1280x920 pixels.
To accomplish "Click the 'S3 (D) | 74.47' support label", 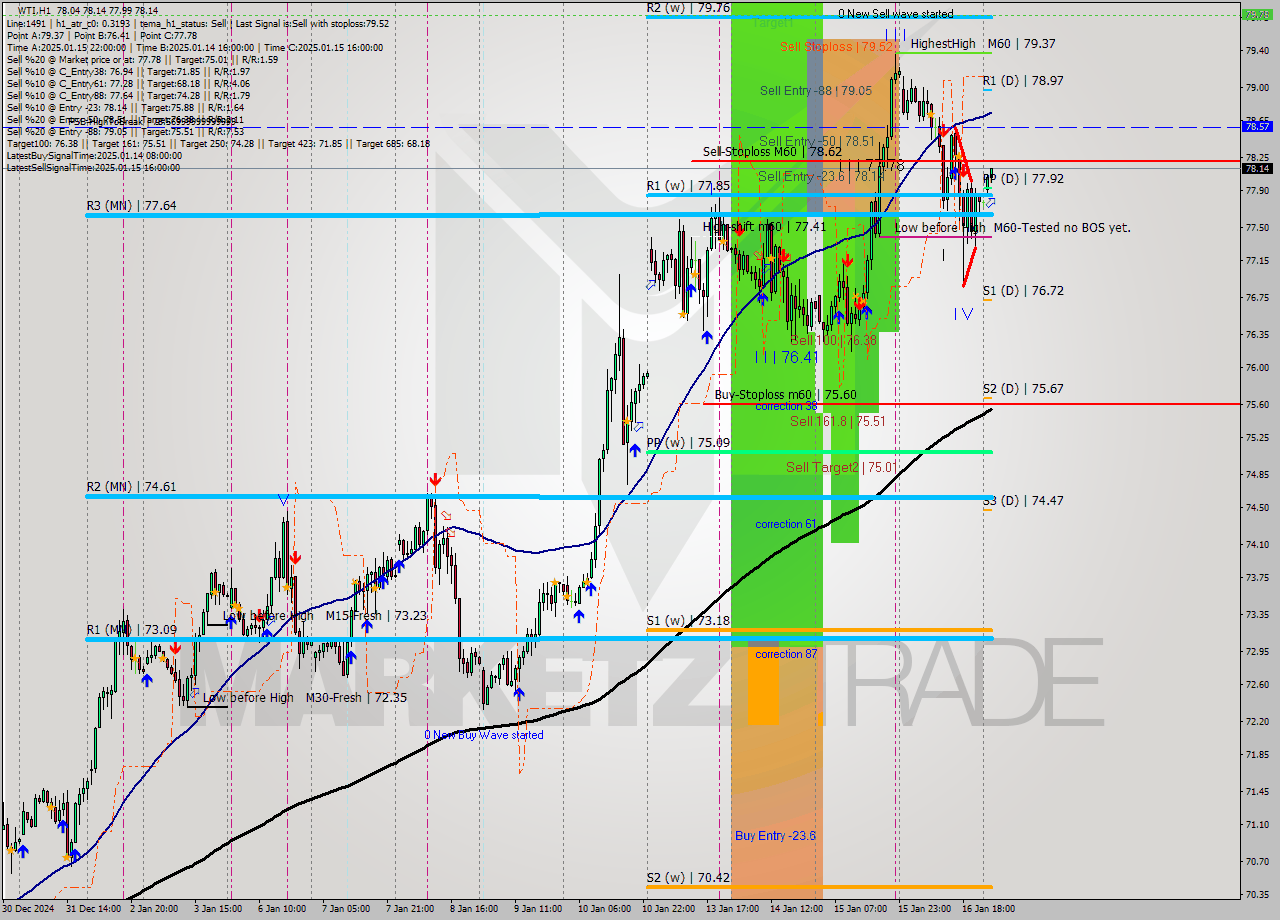I will [x=1022, y=501].
